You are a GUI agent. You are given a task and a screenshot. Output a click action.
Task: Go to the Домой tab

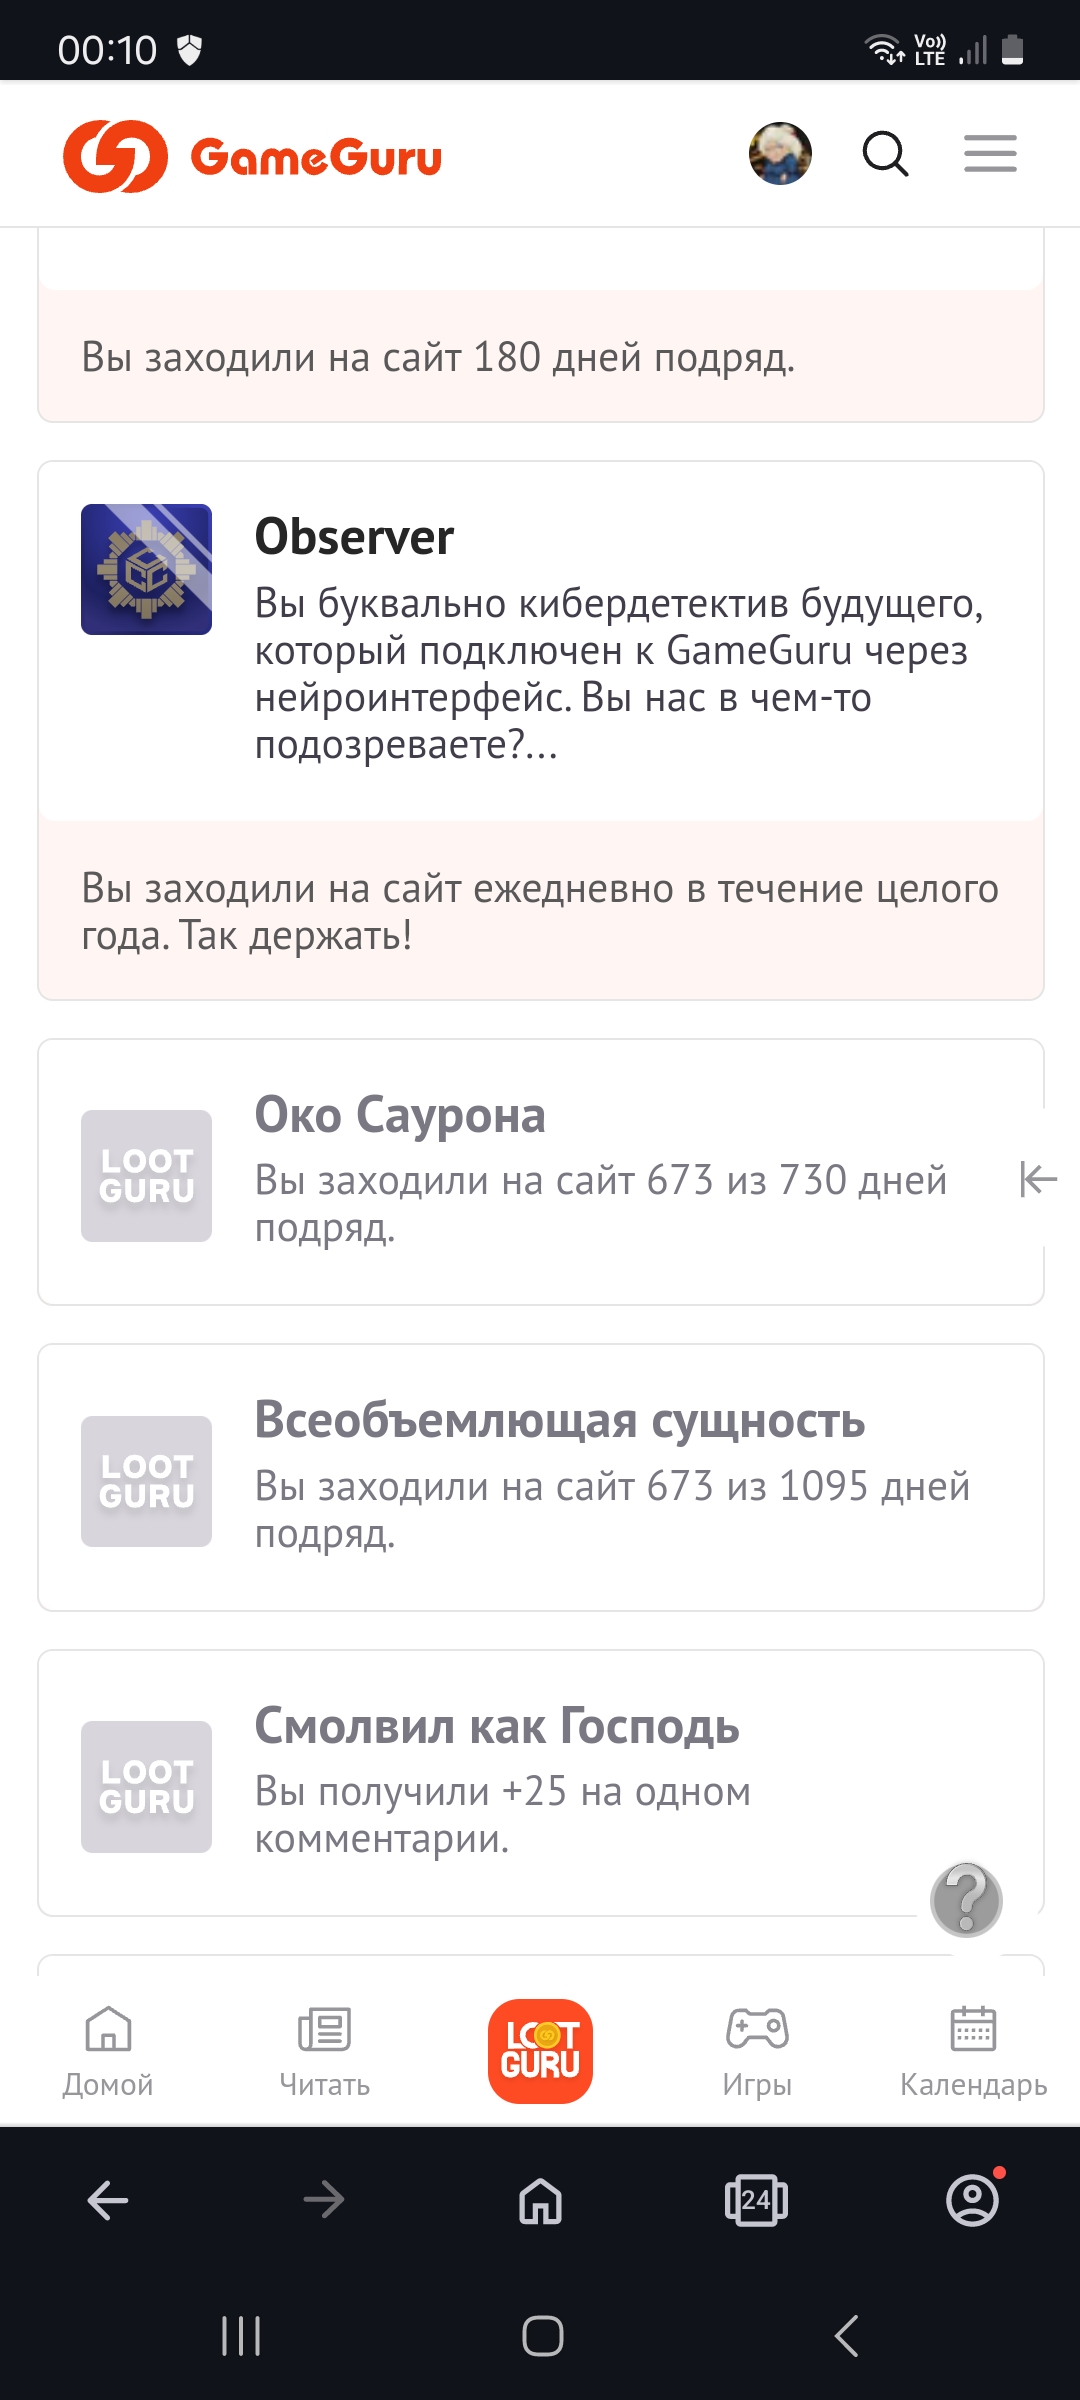[x=108, y=2050]
